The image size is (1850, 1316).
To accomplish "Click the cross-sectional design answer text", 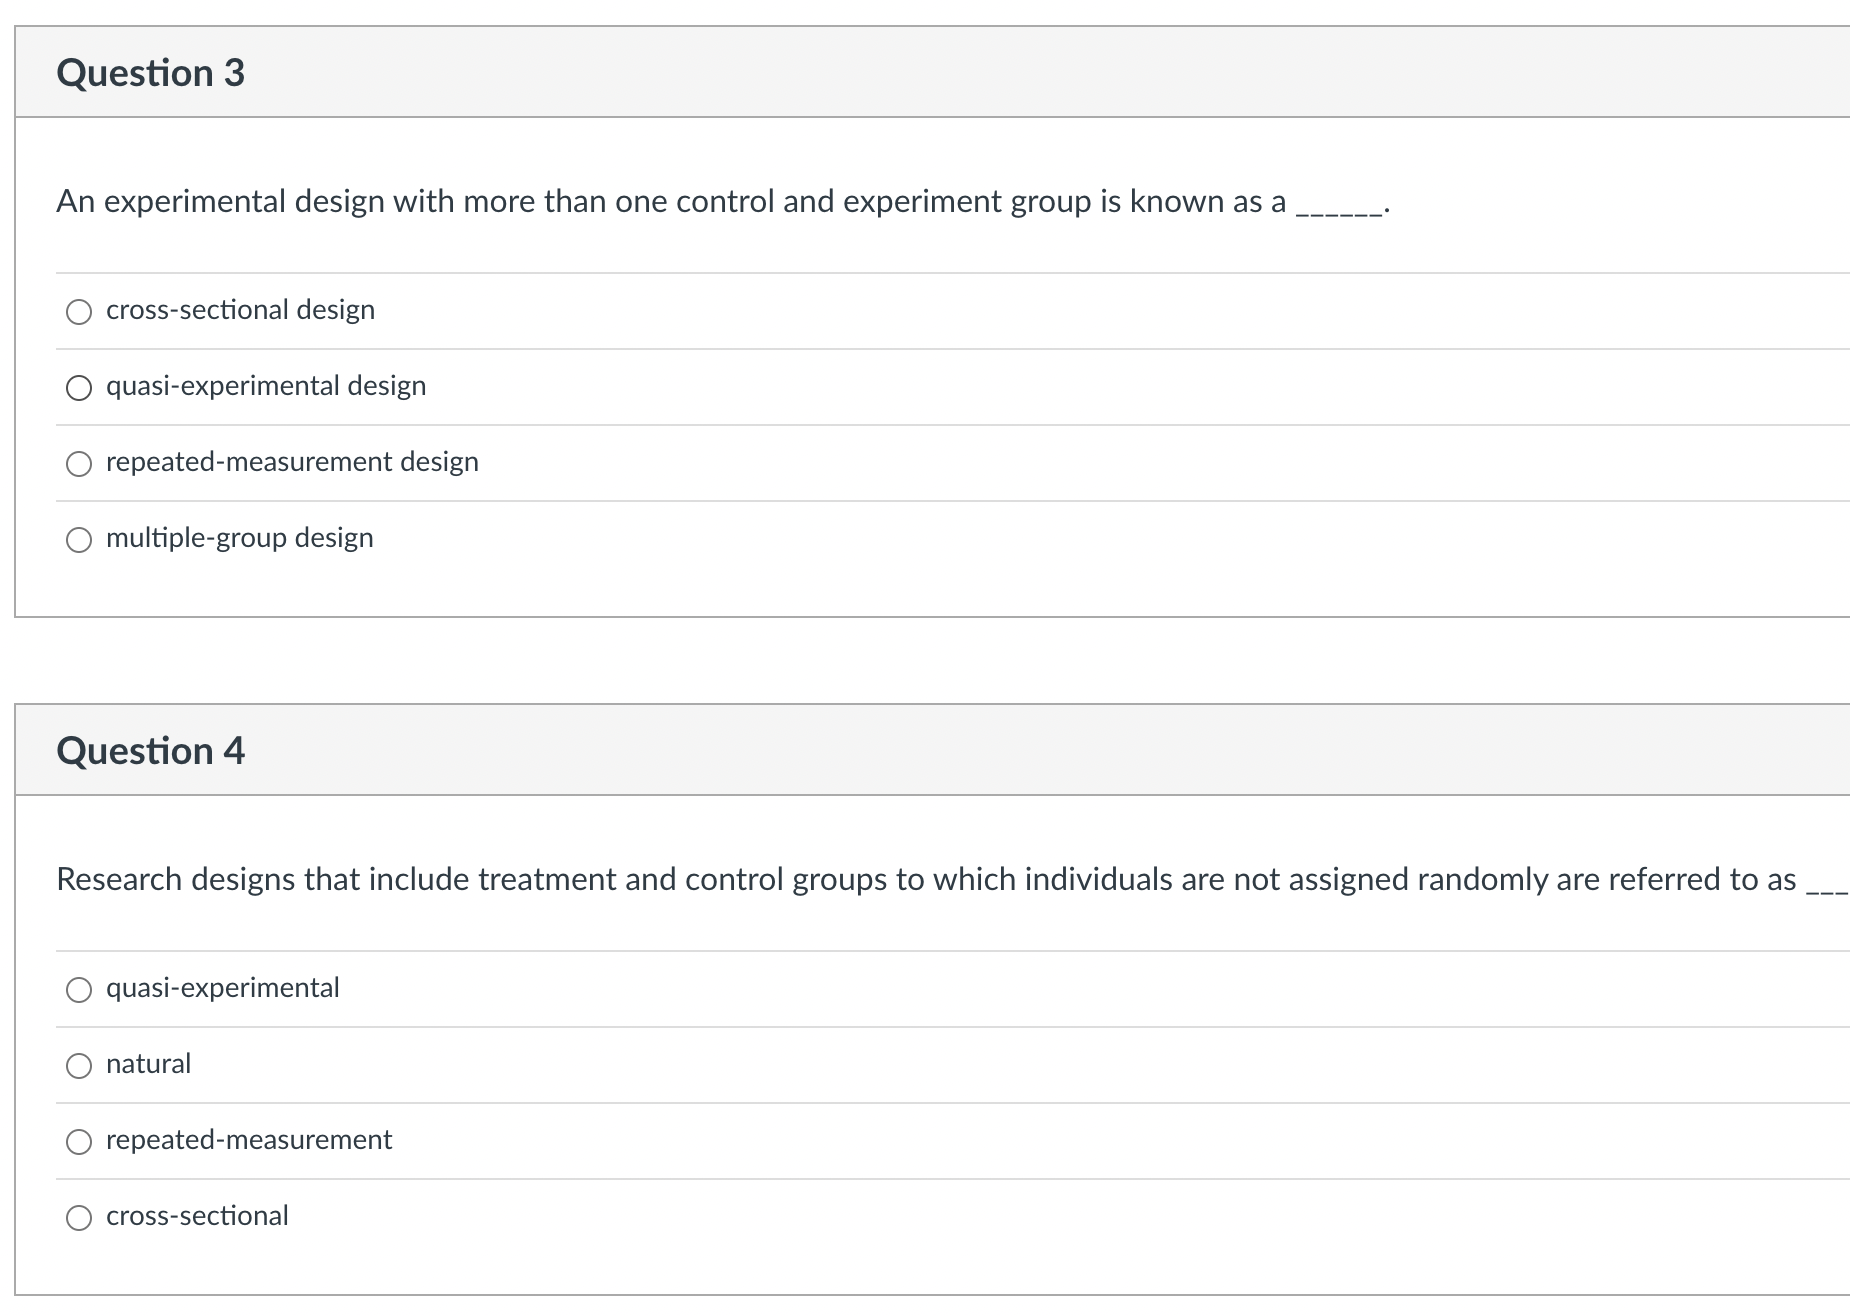I will 240,309.
